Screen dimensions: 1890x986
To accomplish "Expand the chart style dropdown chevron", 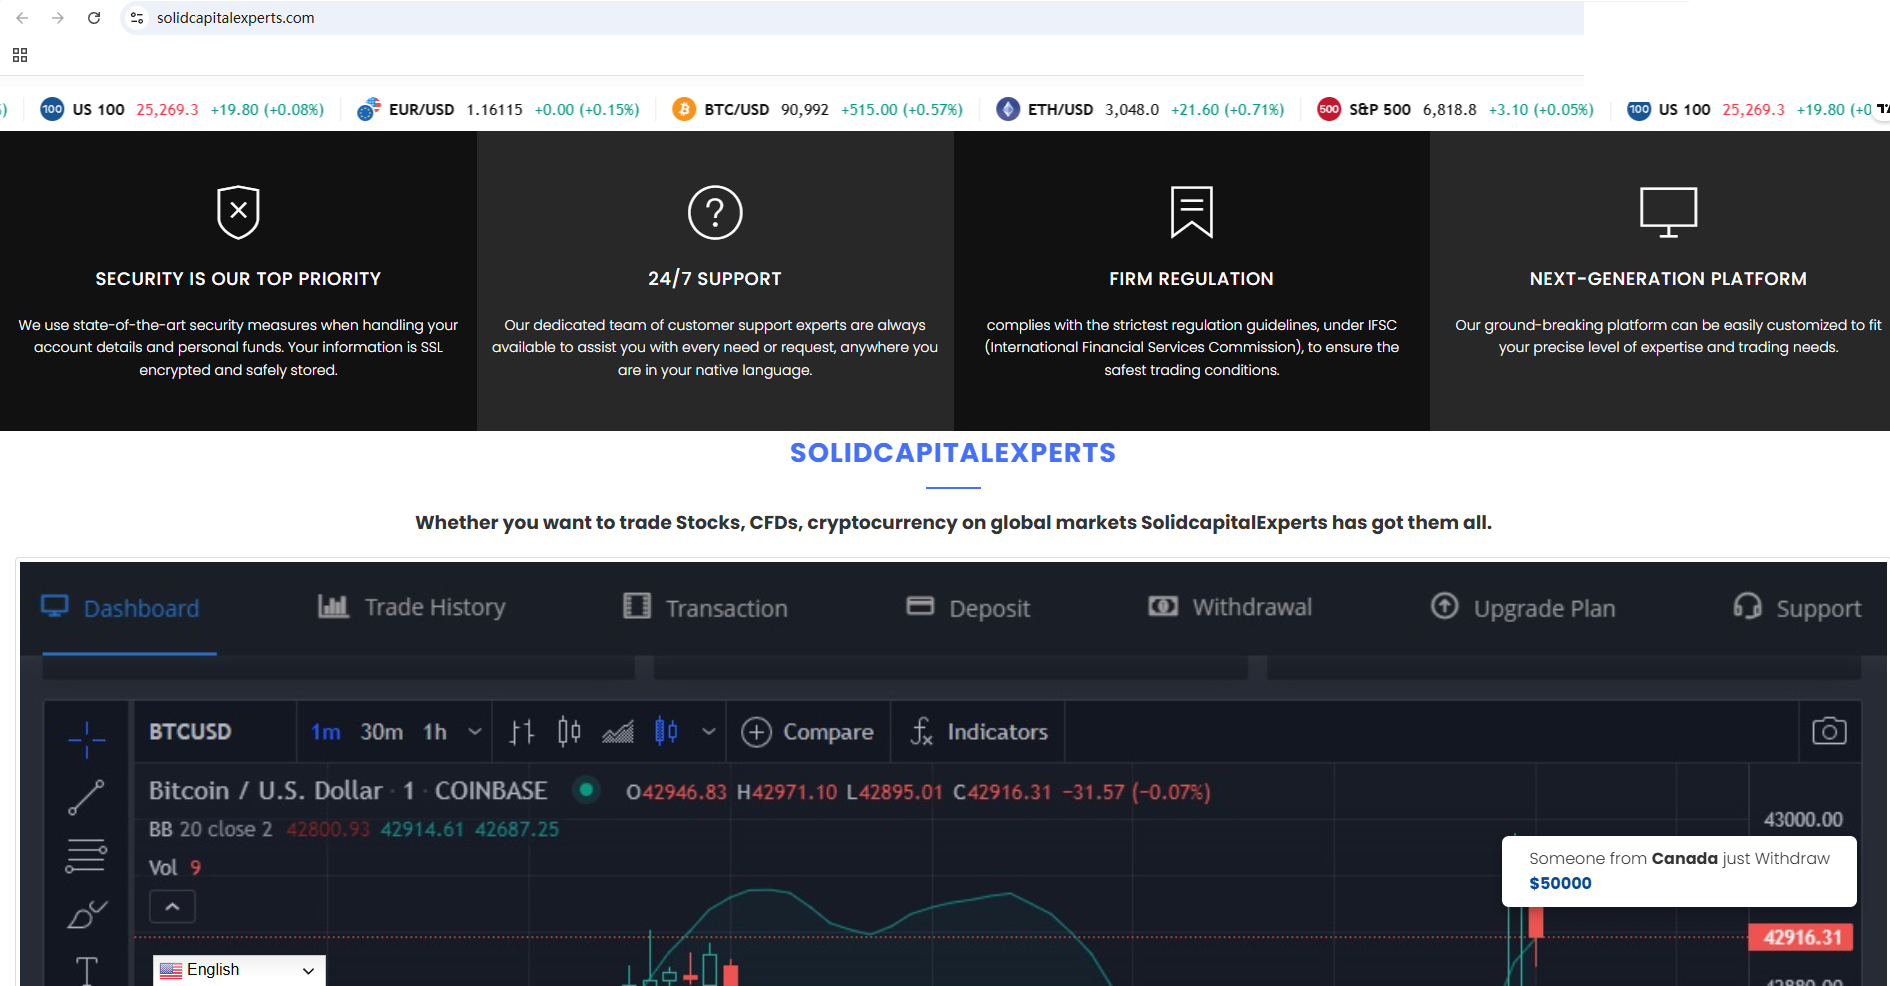I will [x=709, y=732].
